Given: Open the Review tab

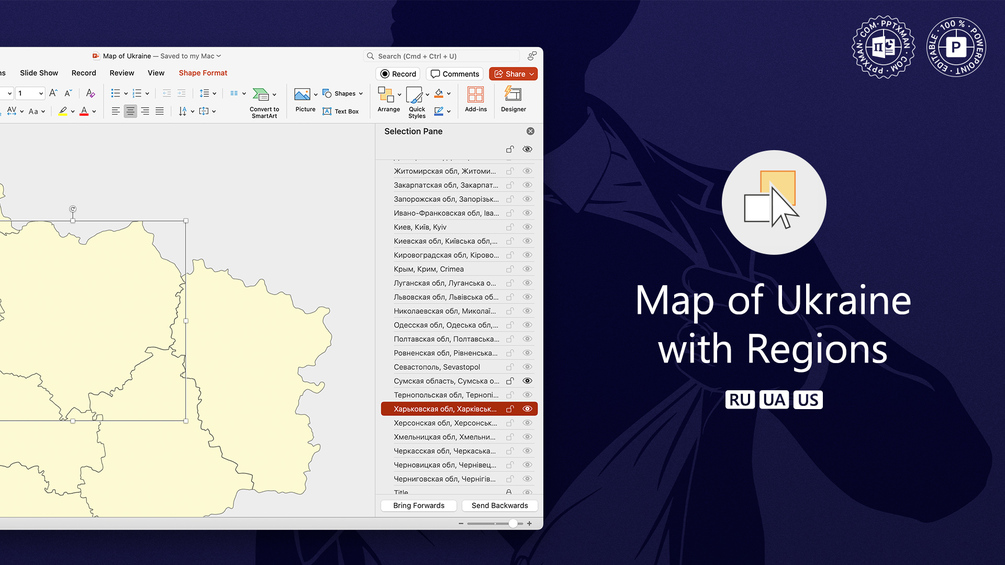Looking at the screenshot, I should (x=122, y=73).
